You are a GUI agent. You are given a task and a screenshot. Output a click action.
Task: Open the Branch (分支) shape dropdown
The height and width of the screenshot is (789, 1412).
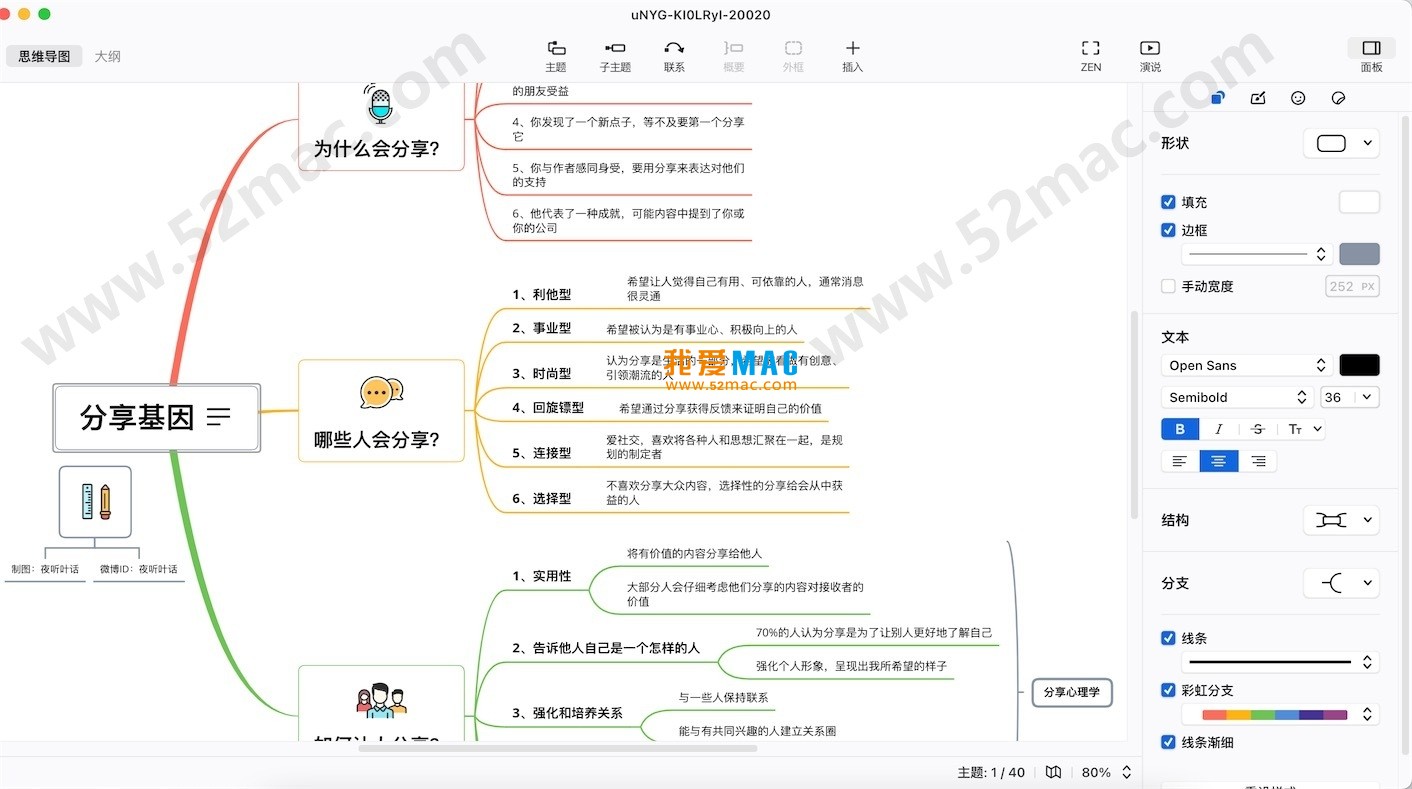(1341, 583)
